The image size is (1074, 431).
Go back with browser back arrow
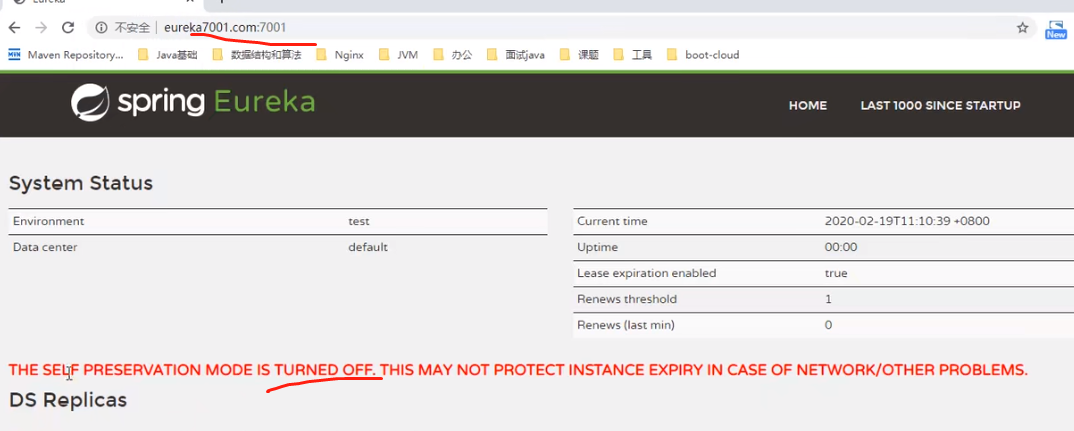[x=14, y=28]
